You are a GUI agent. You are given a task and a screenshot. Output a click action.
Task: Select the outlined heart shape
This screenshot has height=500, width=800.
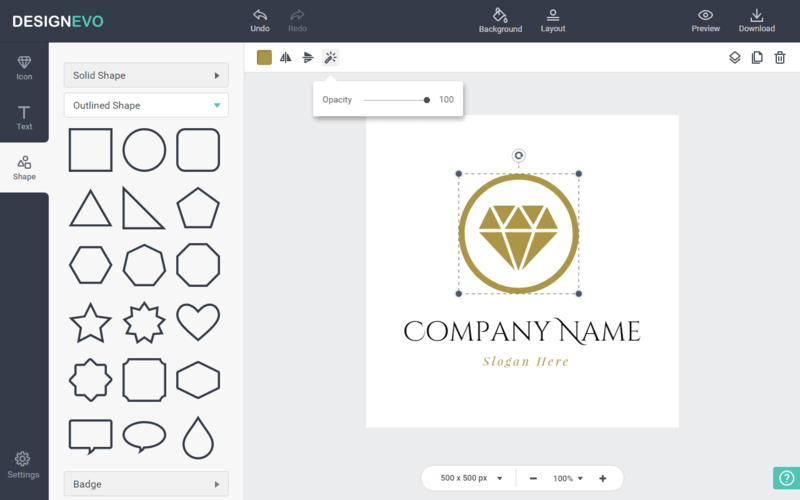tap(198, 322)
